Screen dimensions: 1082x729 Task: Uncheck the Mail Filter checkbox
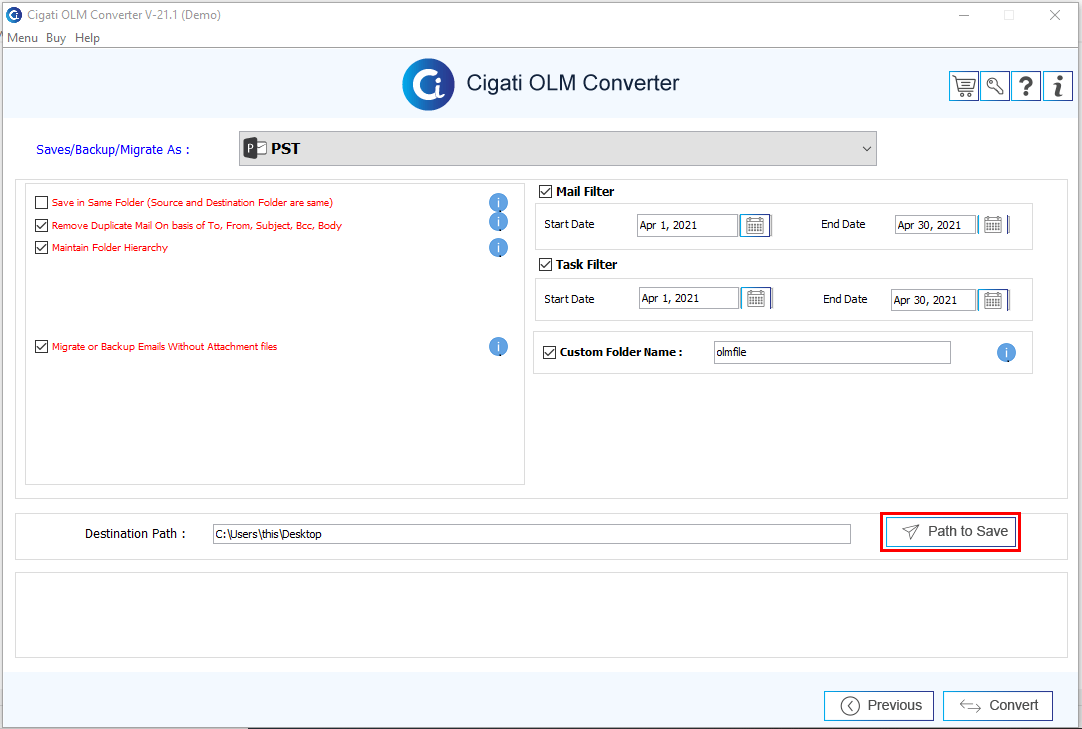tap(545, 192)
